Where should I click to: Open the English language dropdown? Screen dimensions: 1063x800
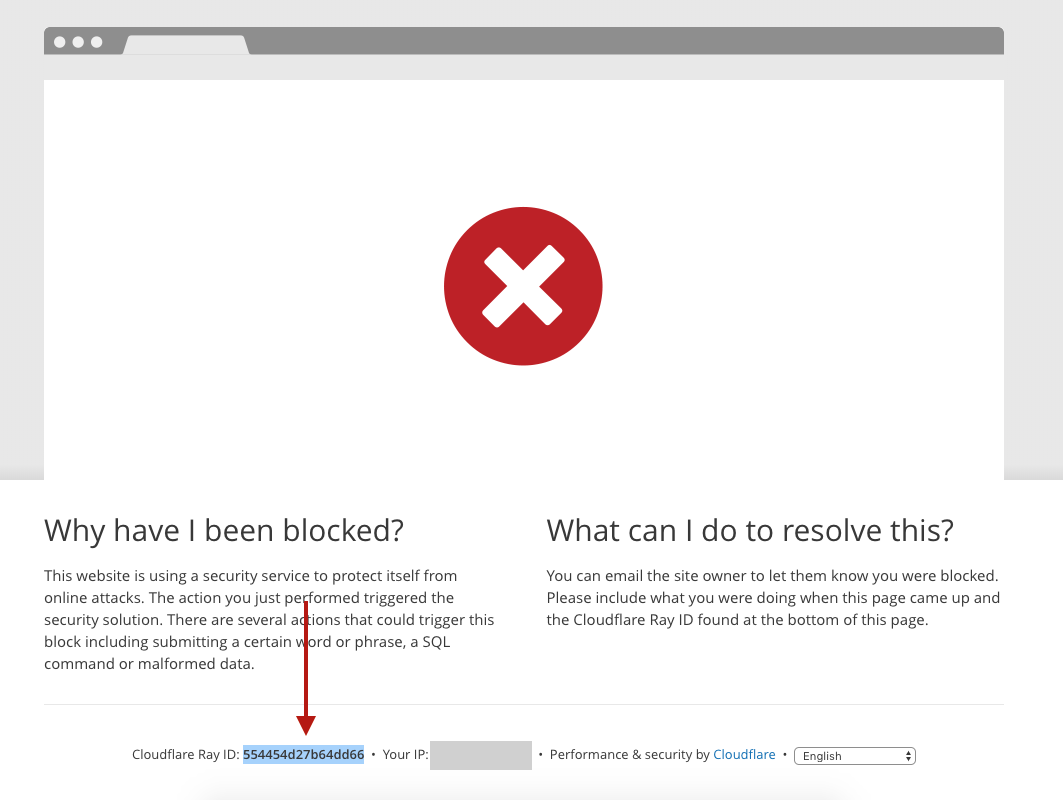tap(854, 756)
